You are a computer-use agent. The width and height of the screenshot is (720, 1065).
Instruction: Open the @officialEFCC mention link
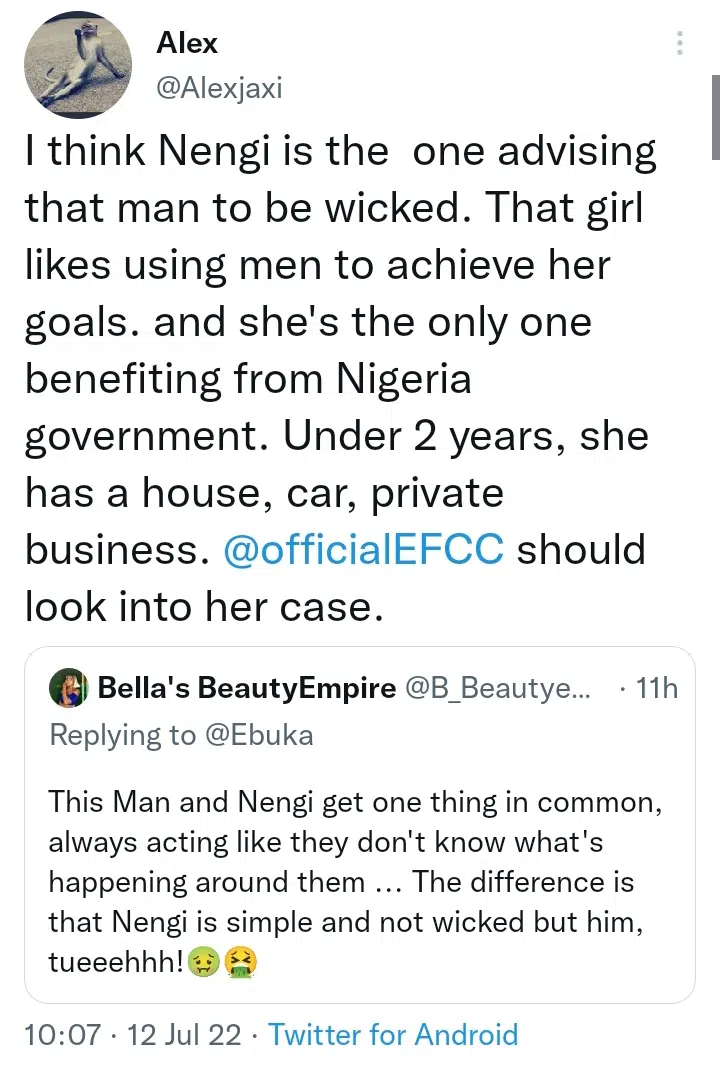click(x=364, y=550)
